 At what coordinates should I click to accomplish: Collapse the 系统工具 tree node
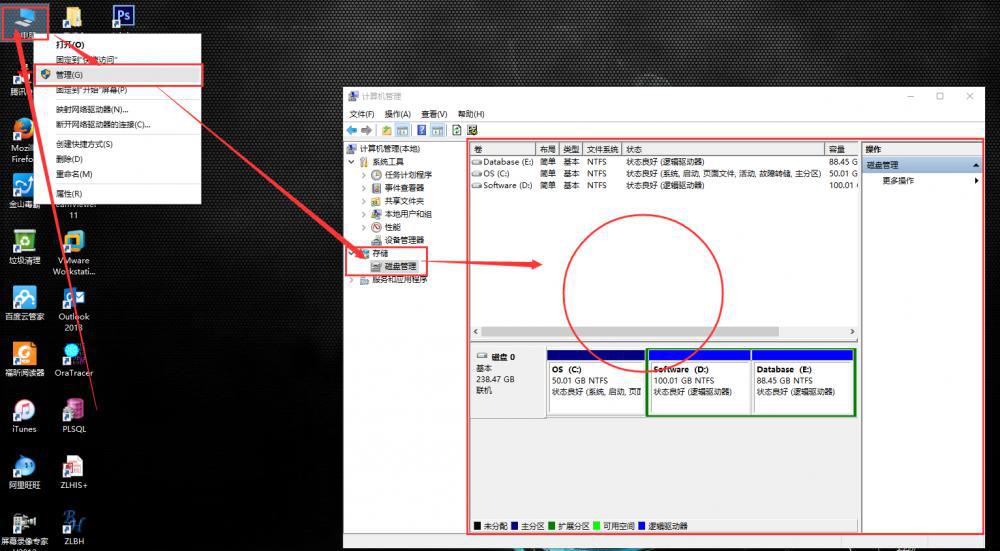(x=351, y=162)
